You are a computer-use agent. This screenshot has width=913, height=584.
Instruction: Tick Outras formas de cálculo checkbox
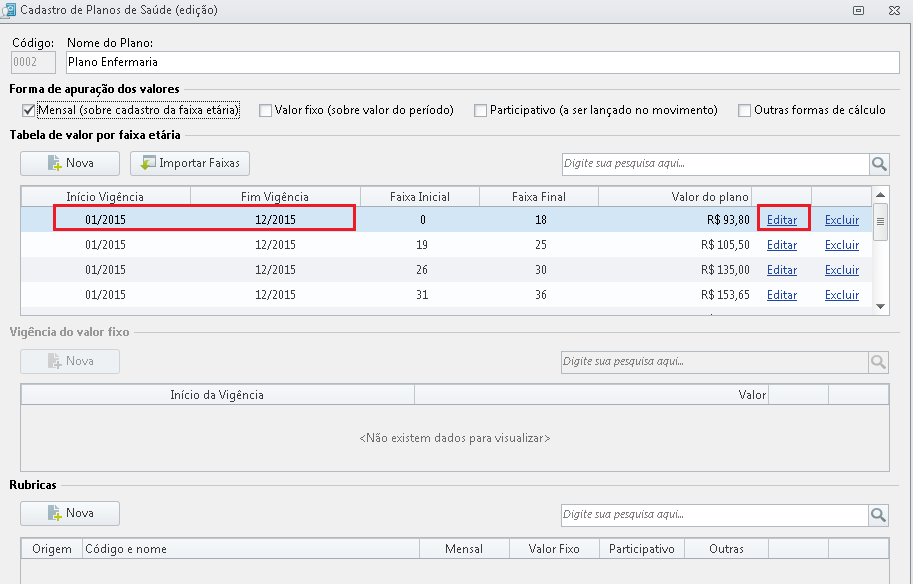point(744,110)
